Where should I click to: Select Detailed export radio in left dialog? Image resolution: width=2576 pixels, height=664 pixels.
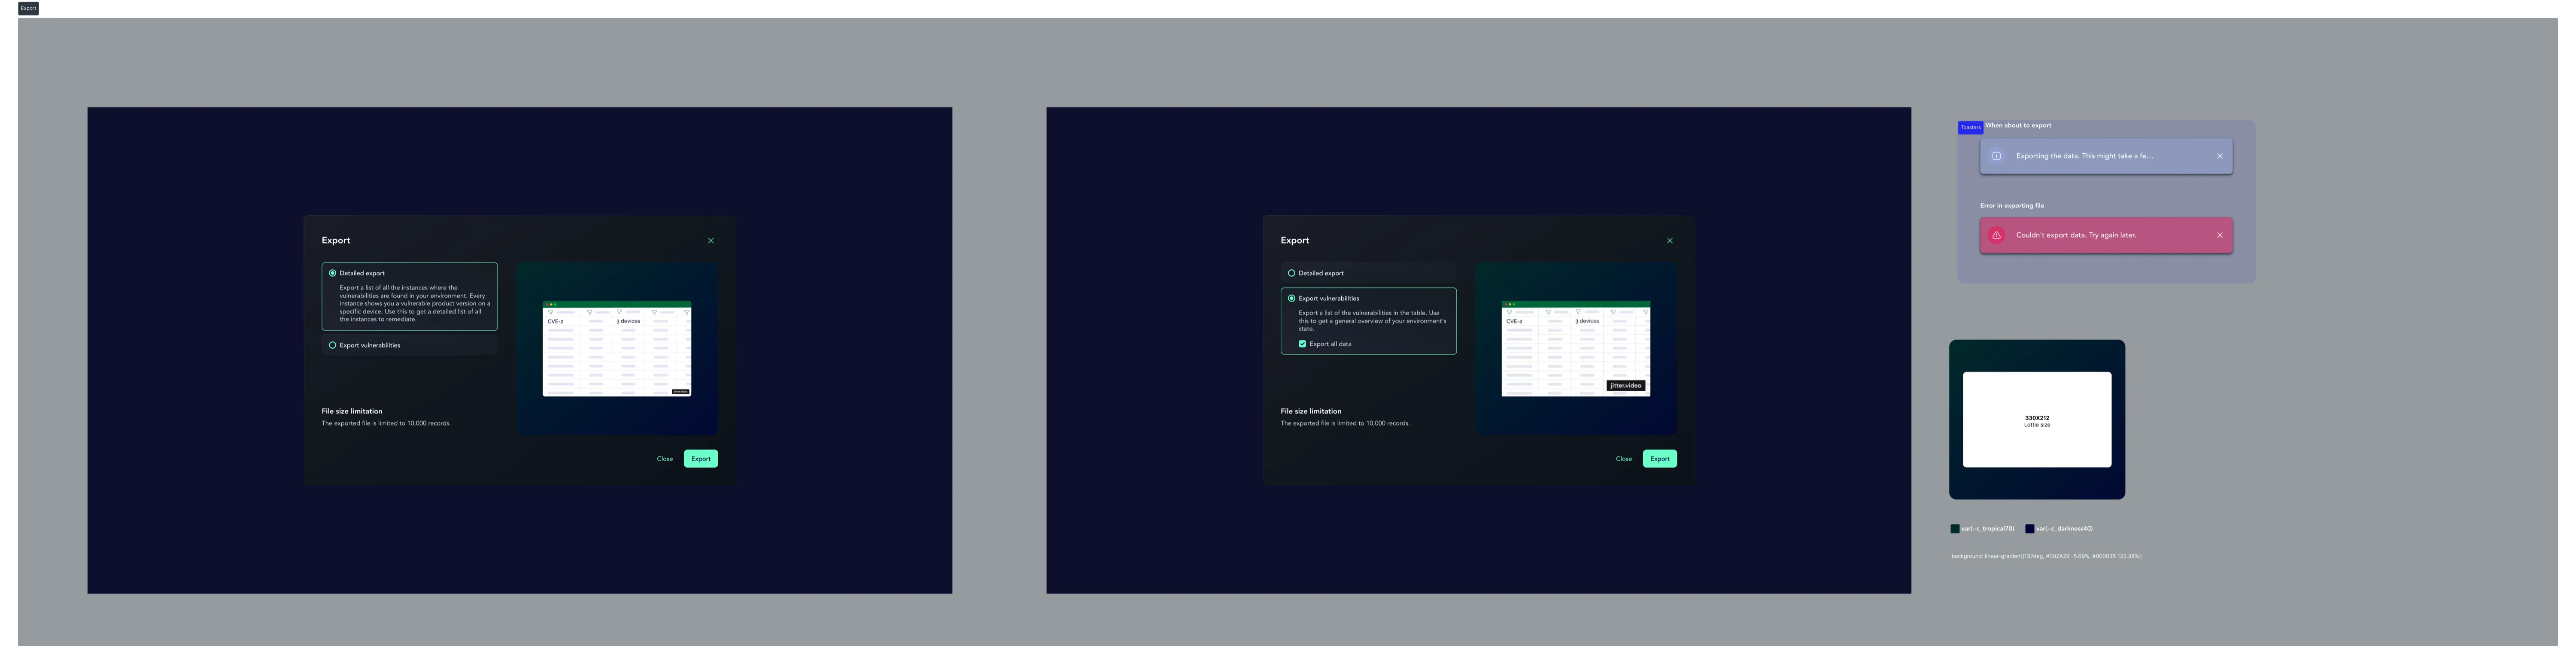pos(333,273)
